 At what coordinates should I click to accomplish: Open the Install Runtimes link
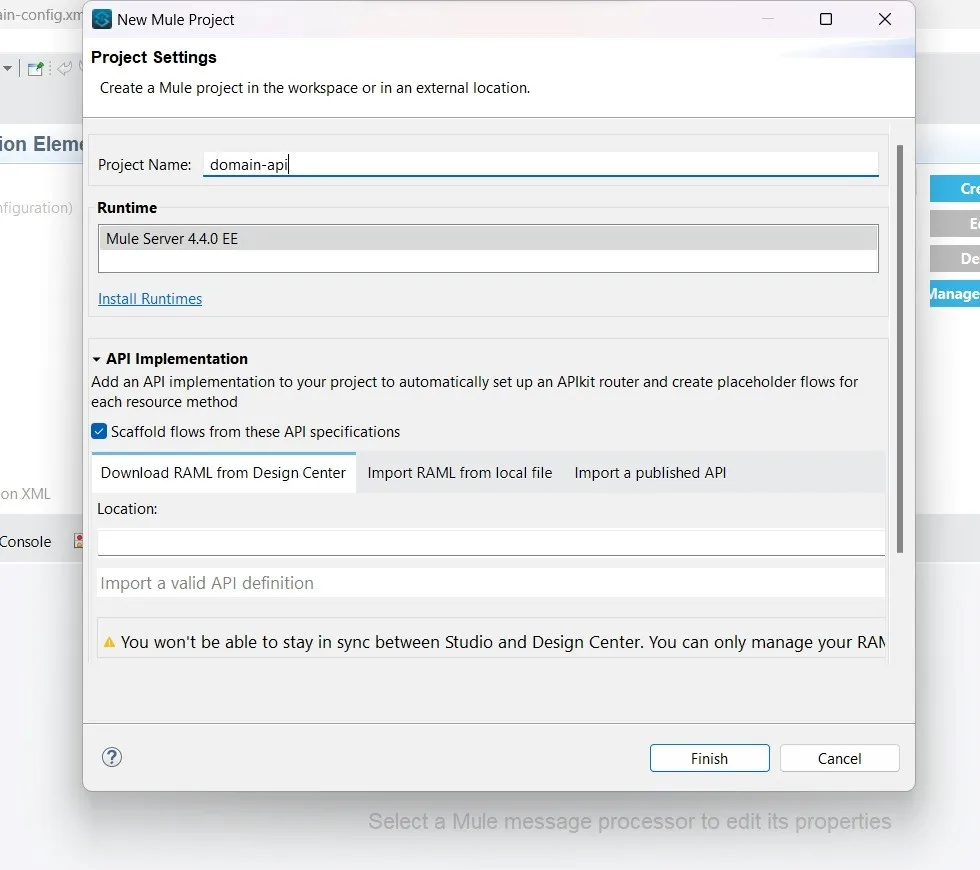point(150,299)
